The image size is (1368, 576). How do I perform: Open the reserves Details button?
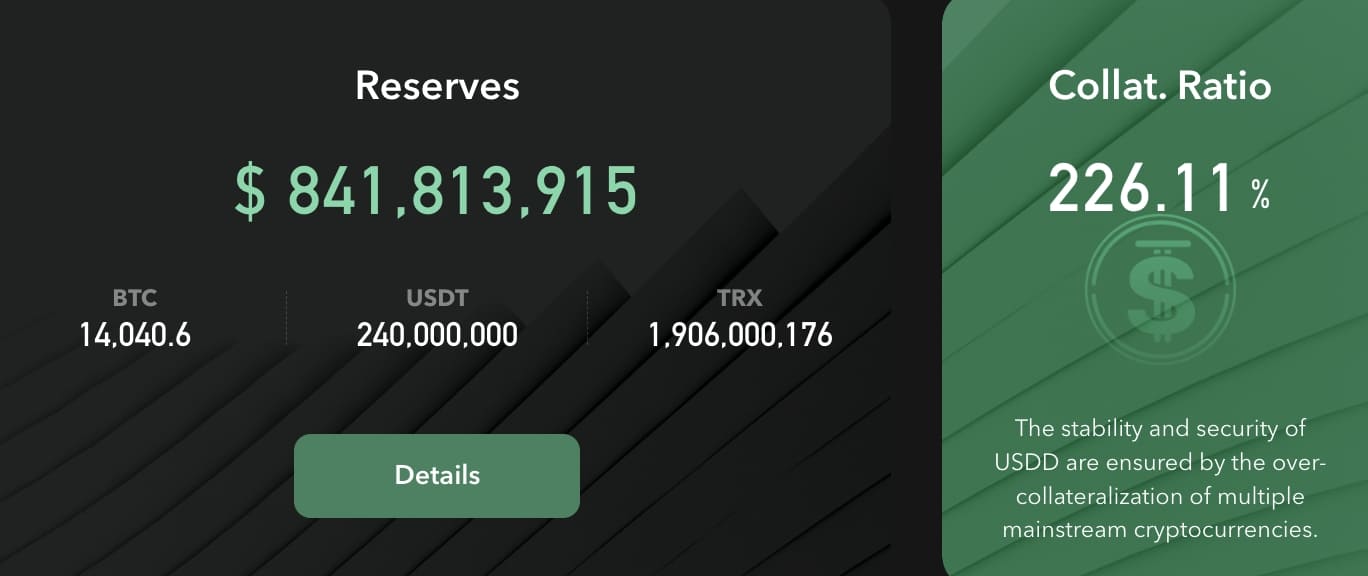[437, 475]
